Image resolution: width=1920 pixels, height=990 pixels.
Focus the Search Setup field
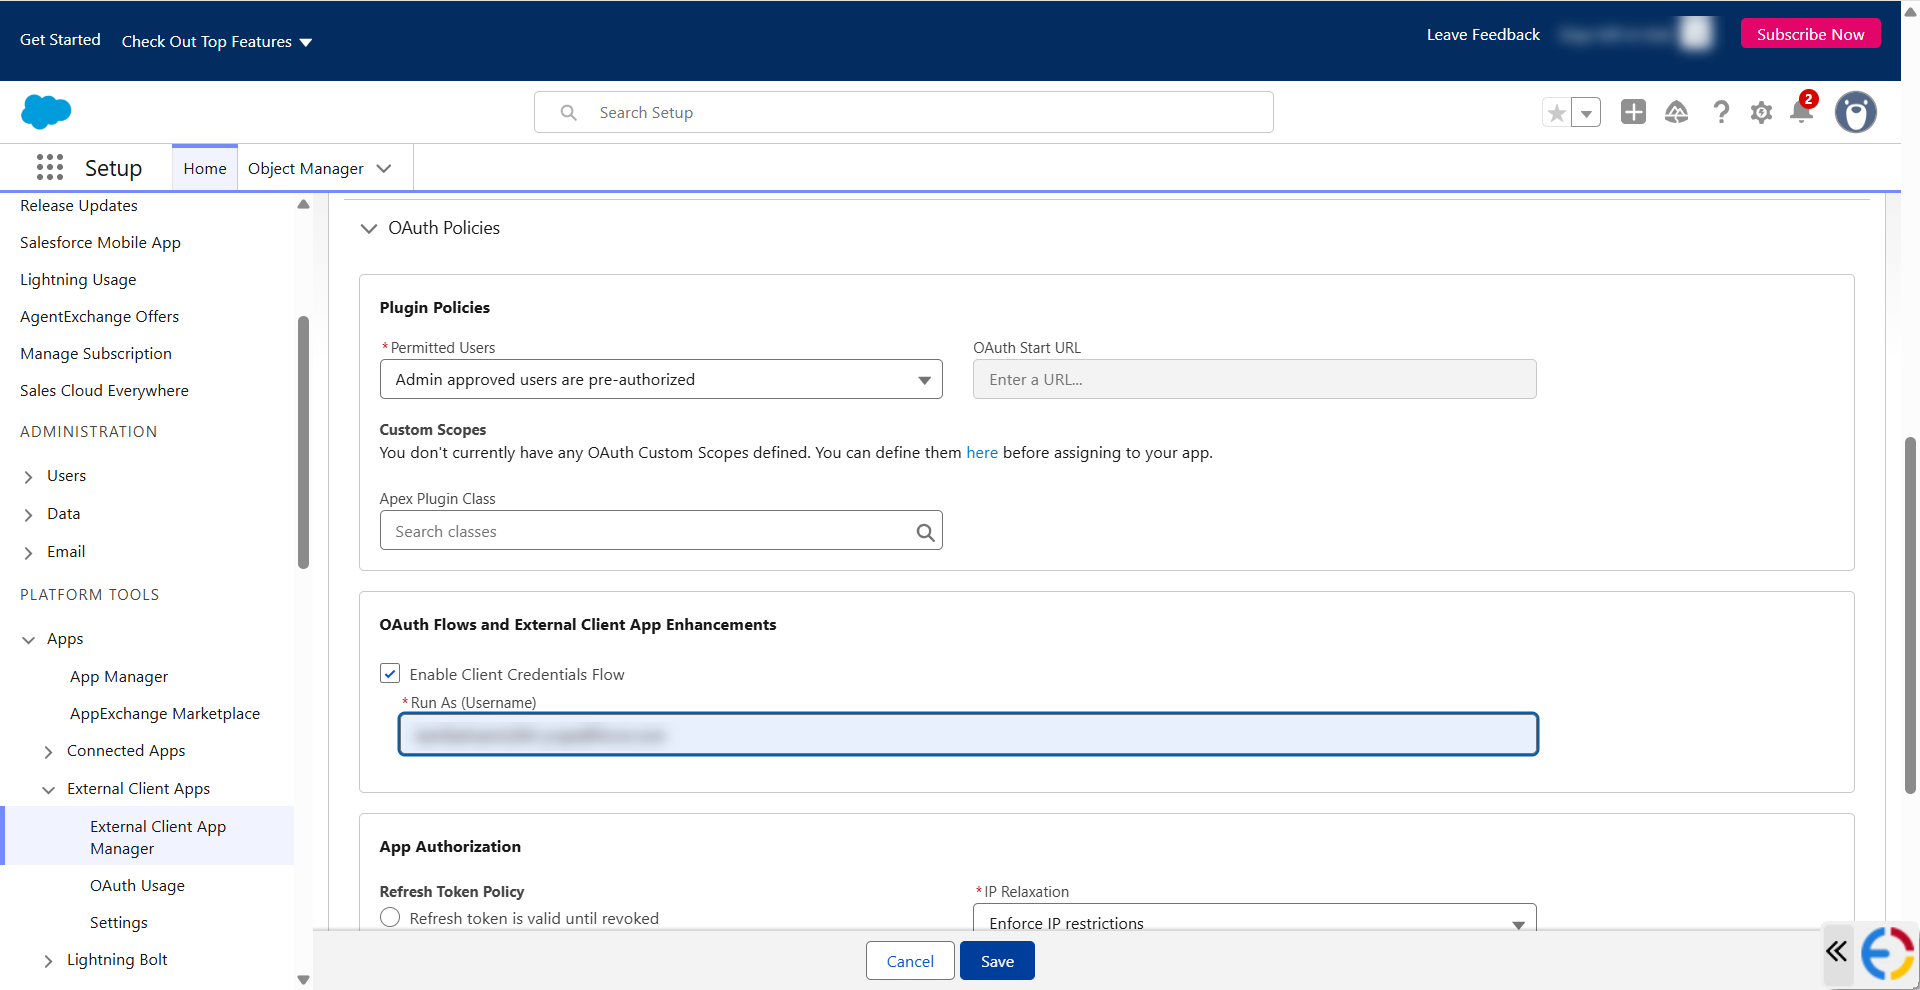[x=904, y=112]
